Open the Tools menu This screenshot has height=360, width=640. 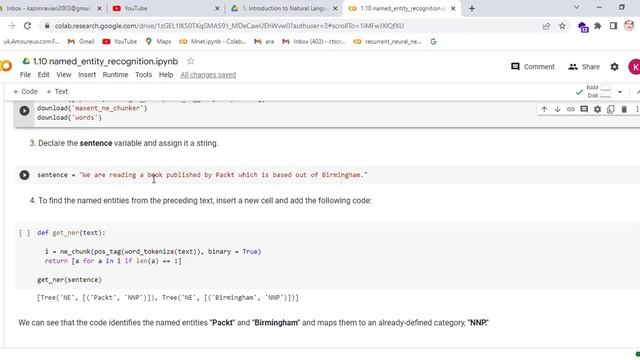coord(143,75)
